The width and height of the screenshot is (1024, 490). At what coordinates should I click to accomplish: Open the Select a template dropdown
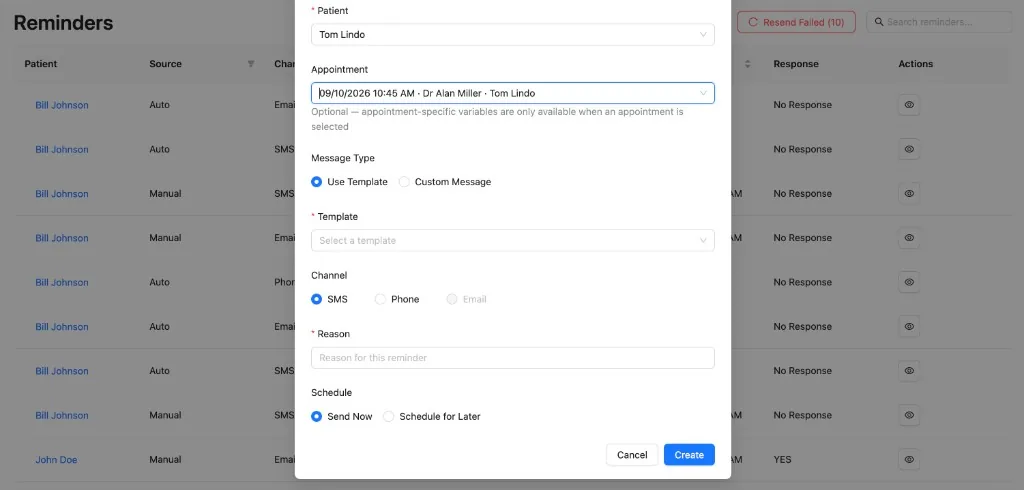click(x=513, y=240)
